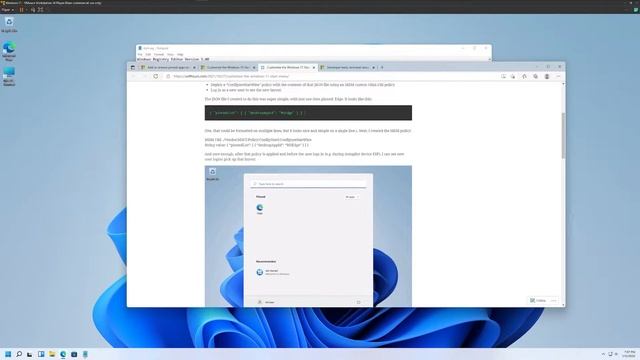Open Notepad View menu
640x360 pixels.
[170, 54]
